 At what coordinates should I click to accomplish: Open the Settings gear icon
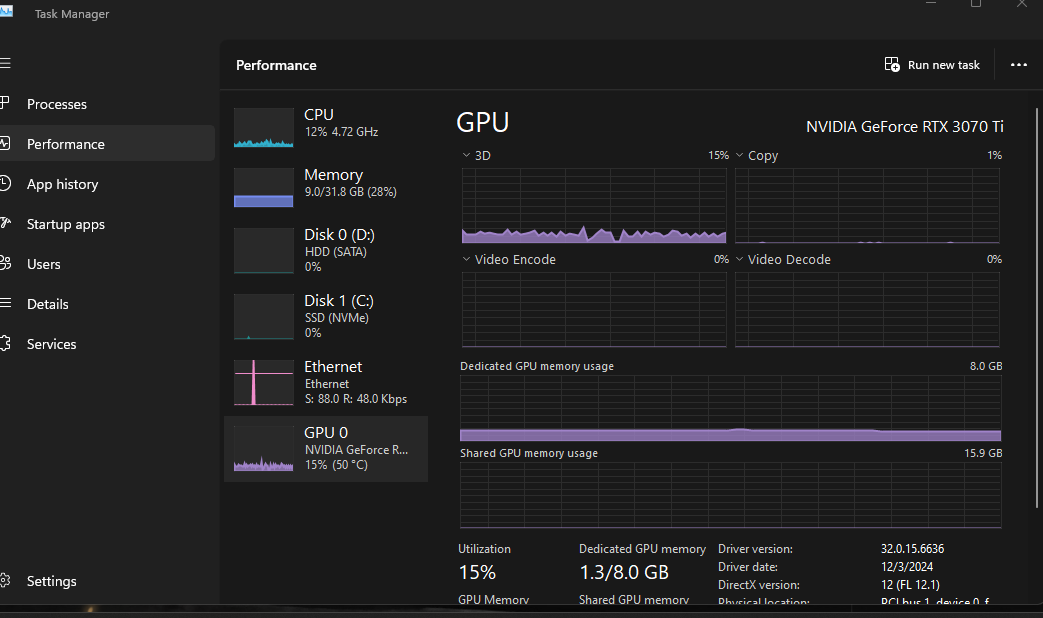5,581
